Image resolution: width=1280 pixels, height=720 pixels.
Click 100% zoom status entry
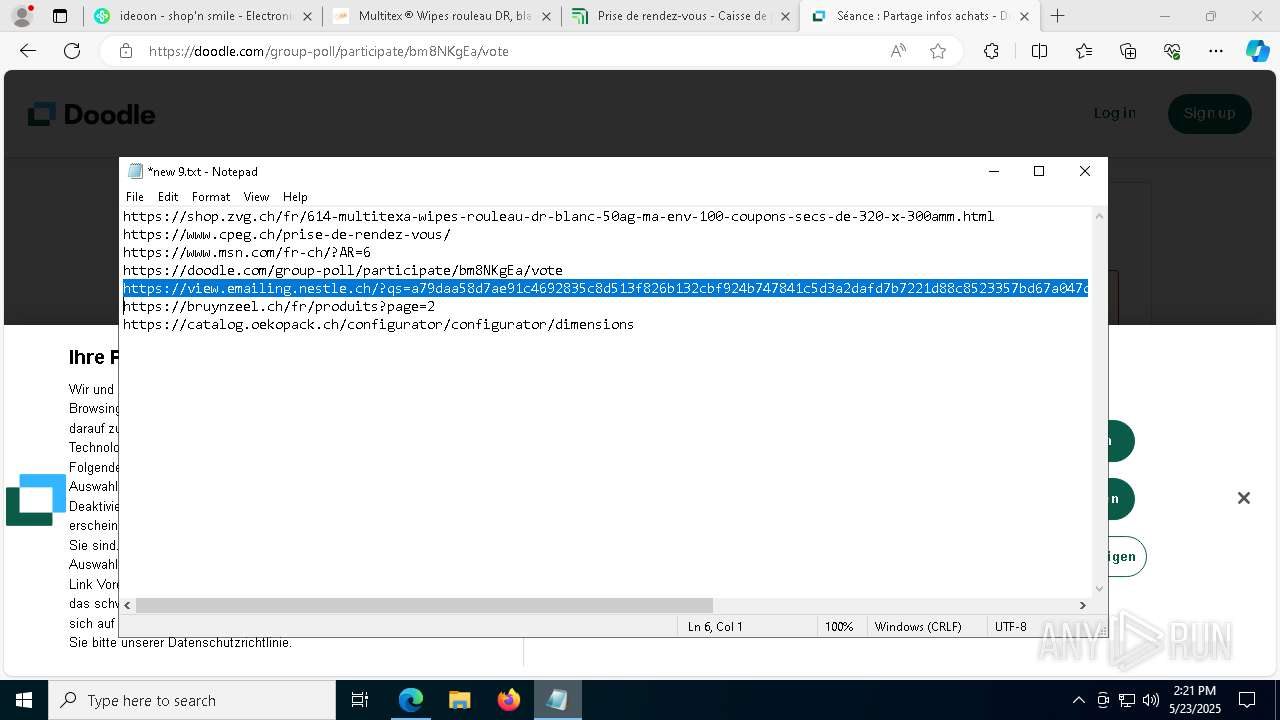(x=839, y=627)
